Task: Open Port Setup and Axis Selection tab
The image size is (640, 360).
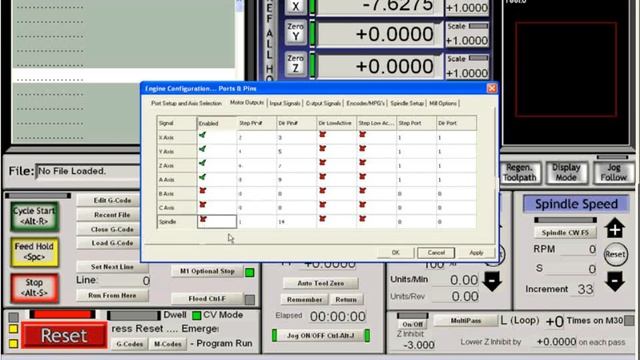Action: tap(186, 103)
